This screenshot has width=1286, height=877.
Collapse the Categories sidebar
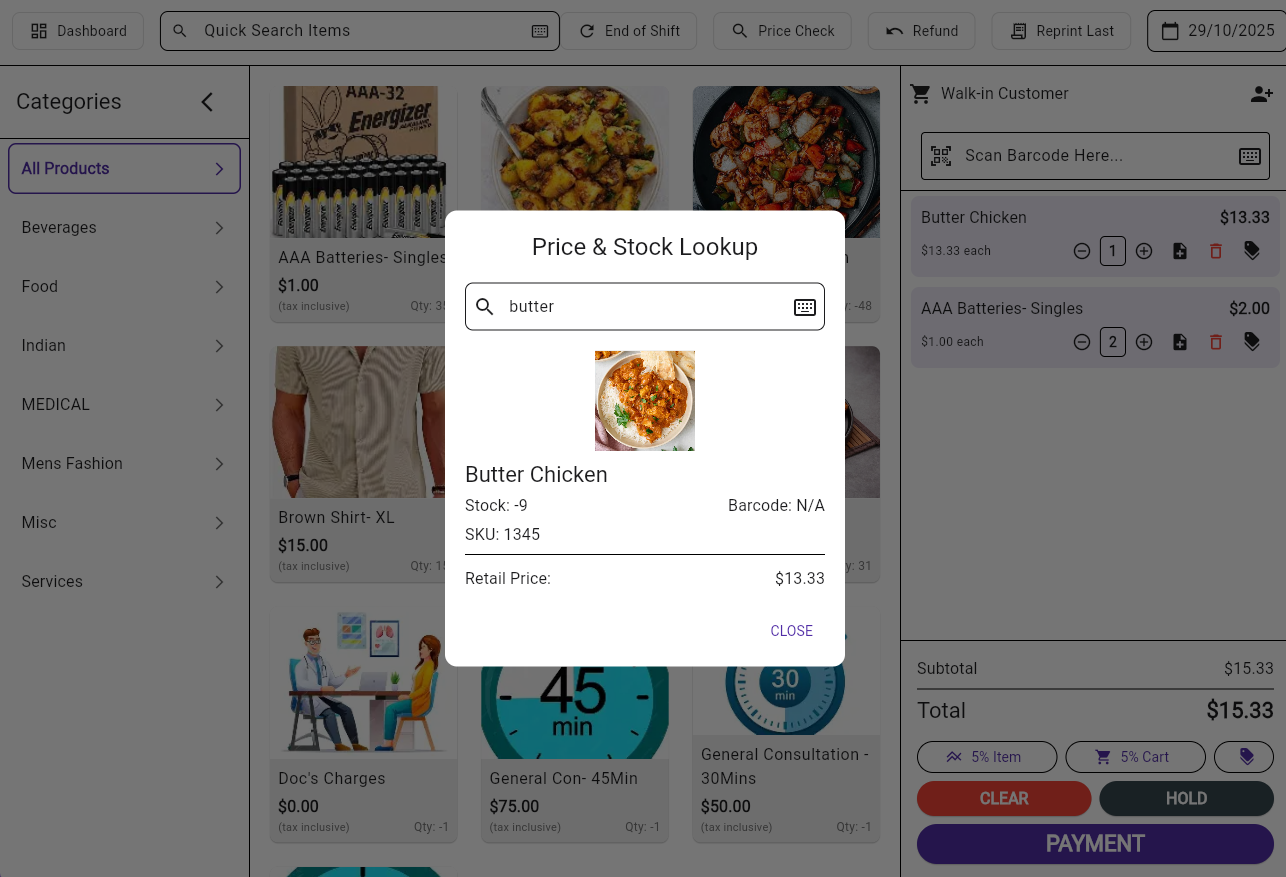click(207, 102)
